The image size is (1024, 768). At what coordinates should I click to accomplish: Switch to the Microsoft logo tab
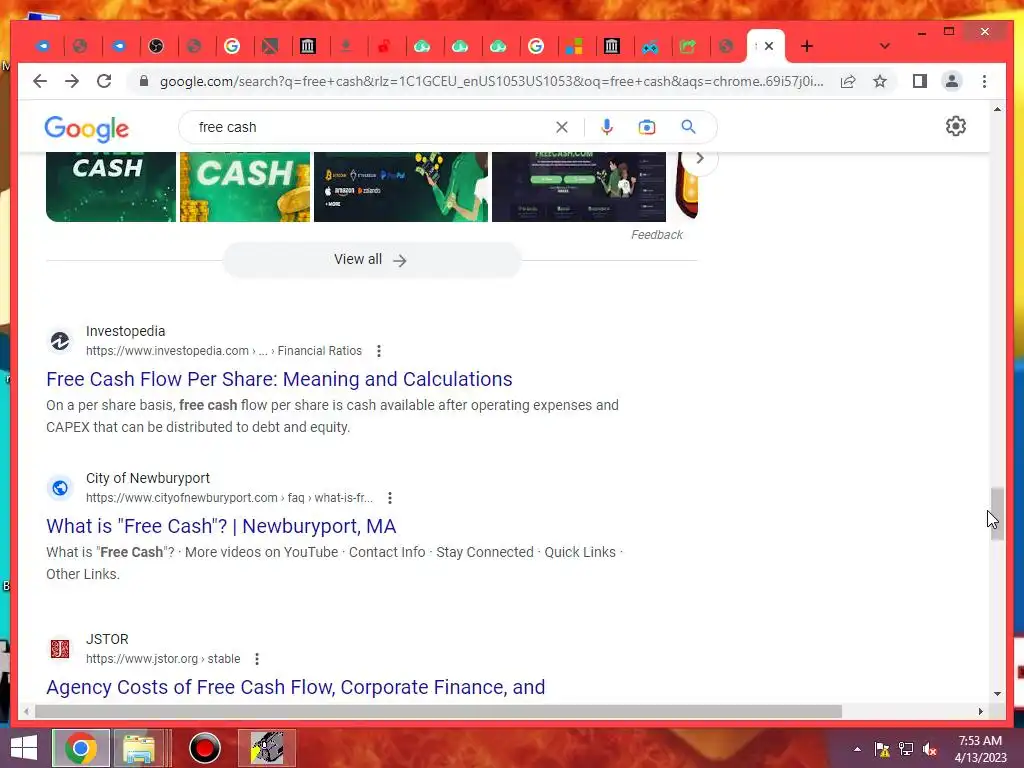(574, 46)
